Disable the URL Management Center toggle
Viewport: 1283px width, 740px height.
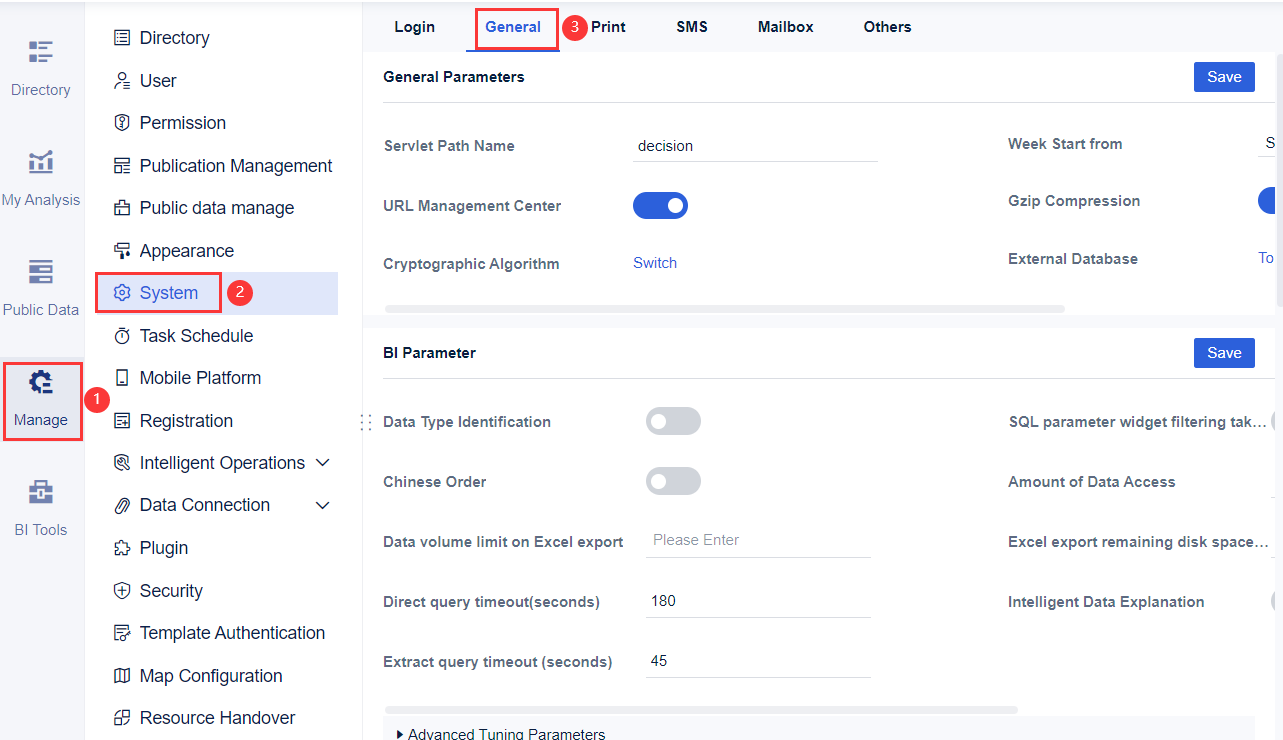coord(660,206)
